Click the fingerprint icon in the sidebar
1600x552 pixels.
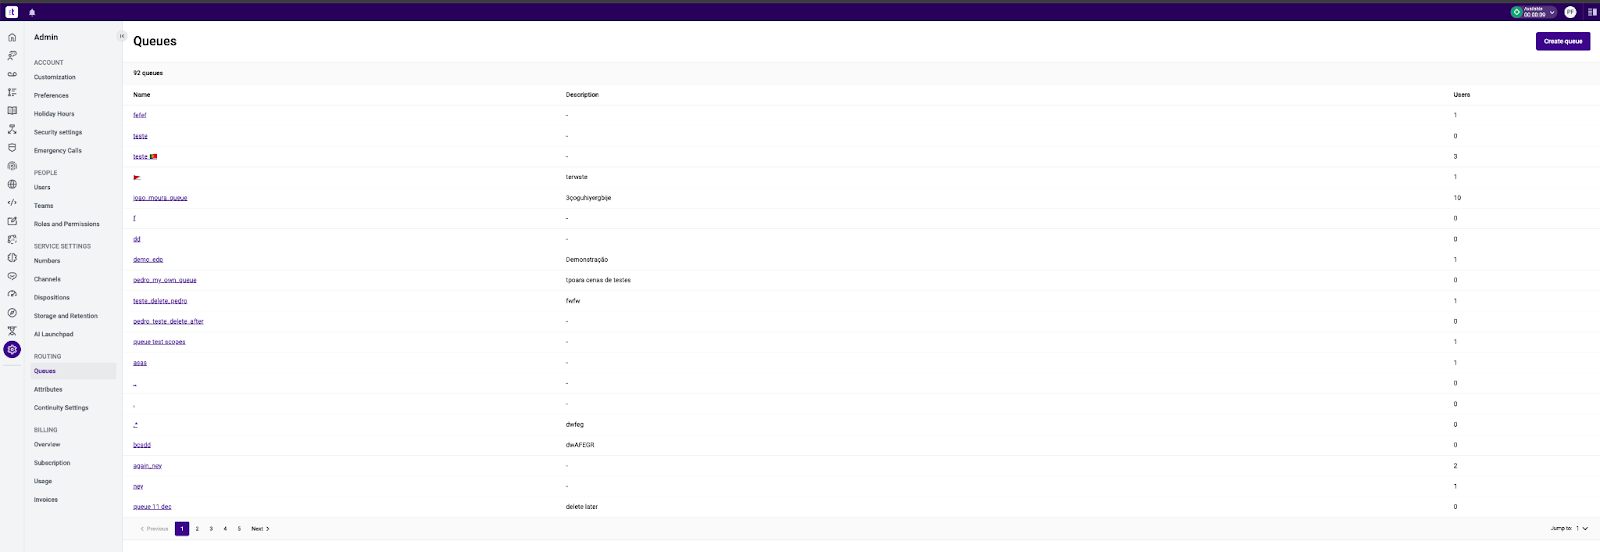click(x=12, y=166)
